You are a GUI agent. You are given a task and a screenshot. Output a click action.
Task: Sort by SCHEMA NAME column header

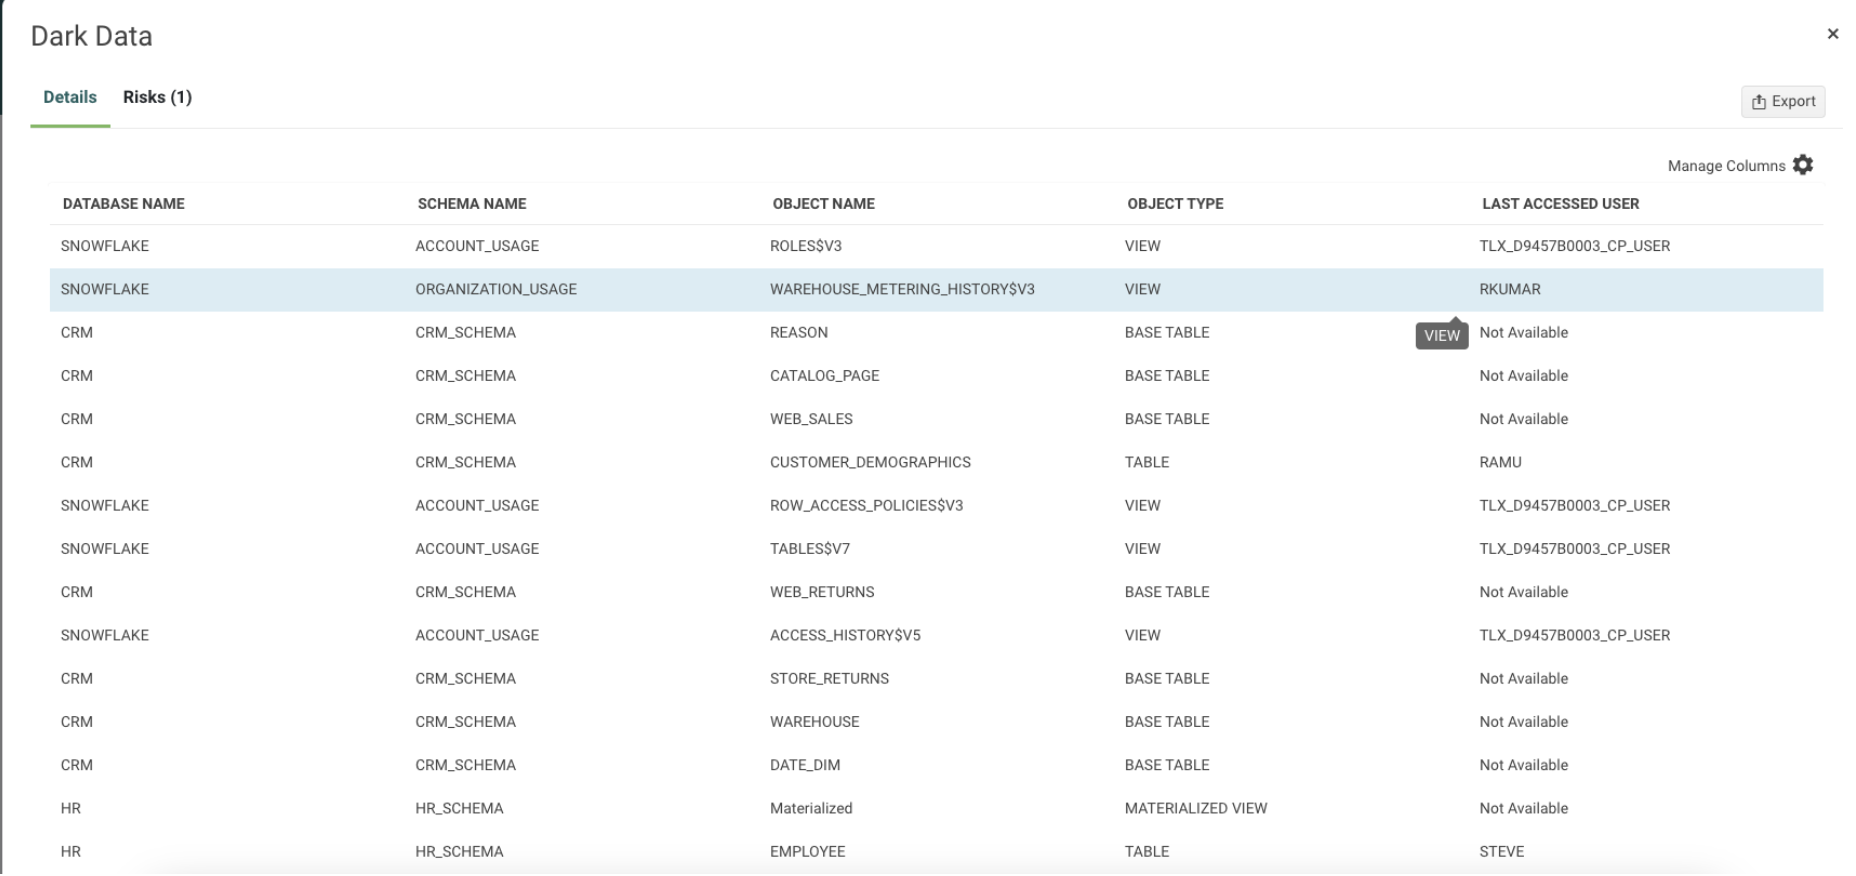pyautogui.click(x=472, y=204)
